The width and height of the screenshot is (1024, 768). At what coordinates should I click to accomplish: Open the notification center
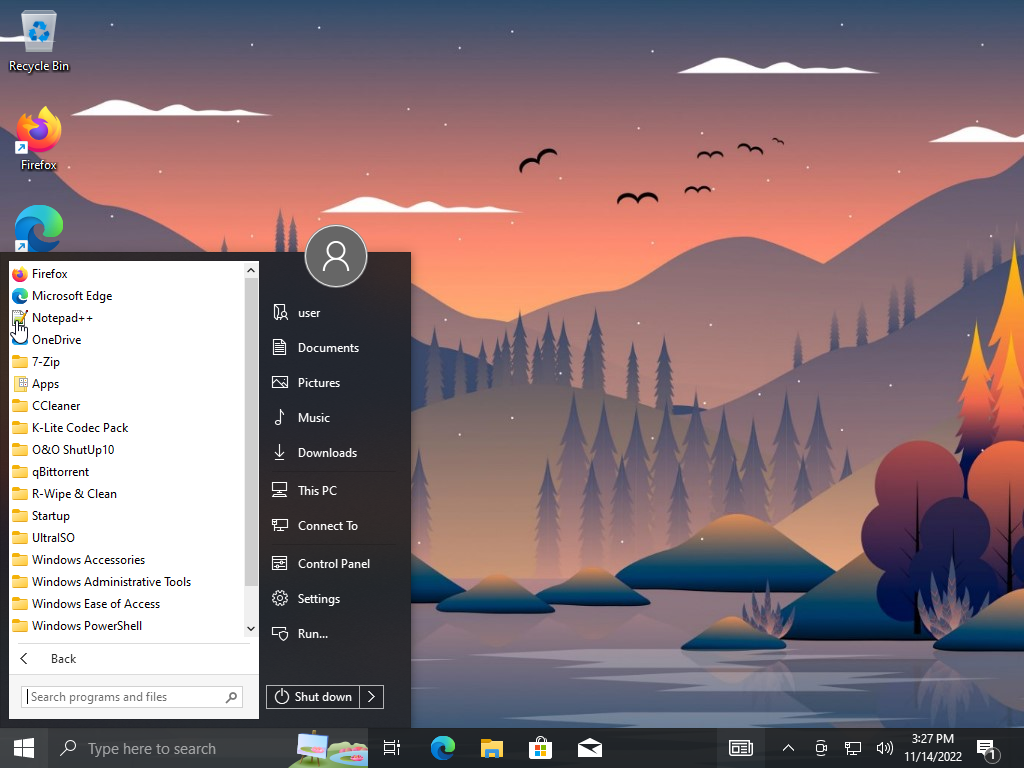click(x=987, y=750)
